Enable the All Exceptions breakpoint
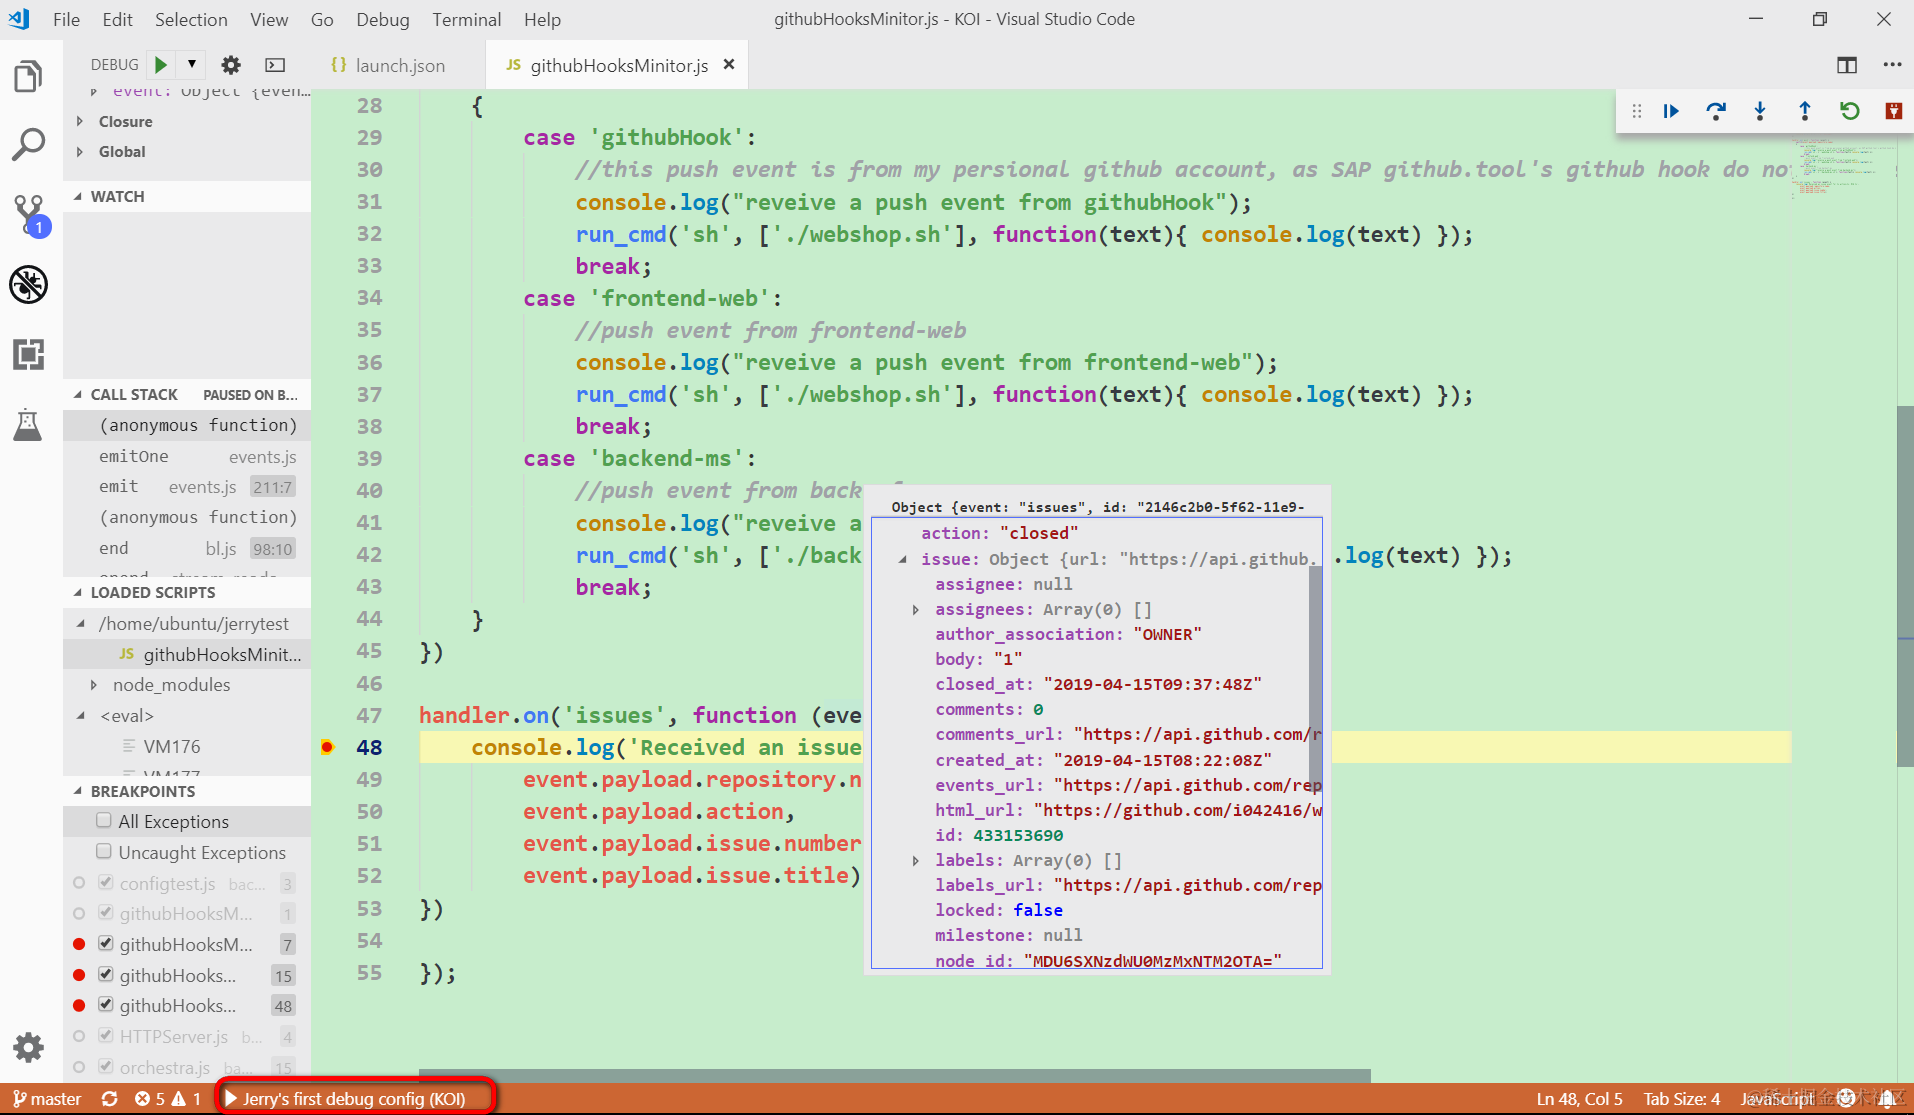 pyautogui.click(x=104, y=821)
